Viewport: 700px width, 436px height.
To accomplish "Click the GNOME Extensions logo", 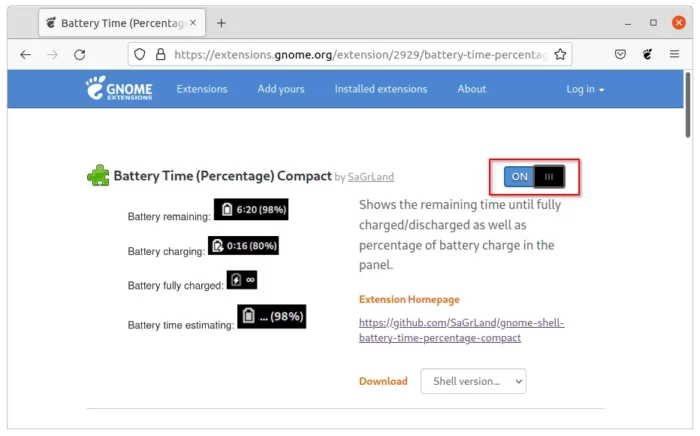I will pyautogui.click(x=119, y=88).
